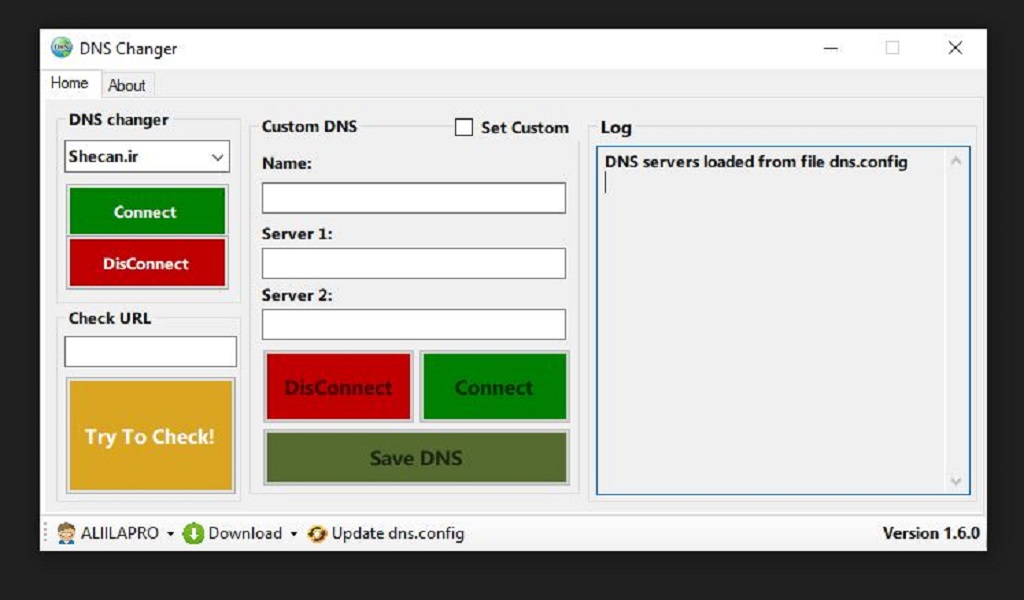Click the ALIILAPRO avatar icon
Image resolution: width=1024 pixels, height=600 pixels.
(x=67, y=533)
